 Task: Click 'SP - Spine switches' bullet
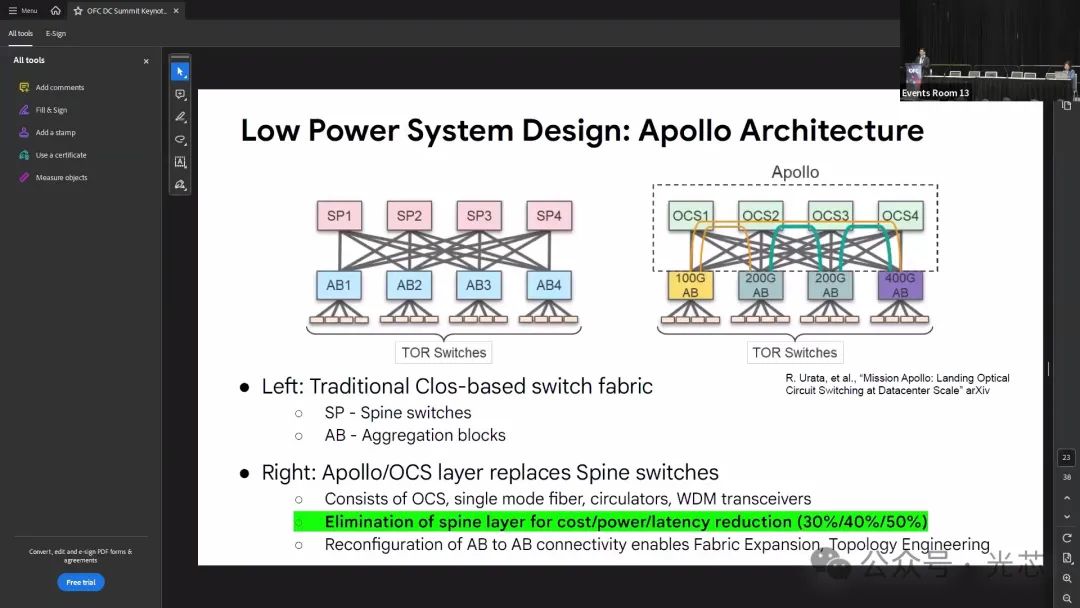398,412
